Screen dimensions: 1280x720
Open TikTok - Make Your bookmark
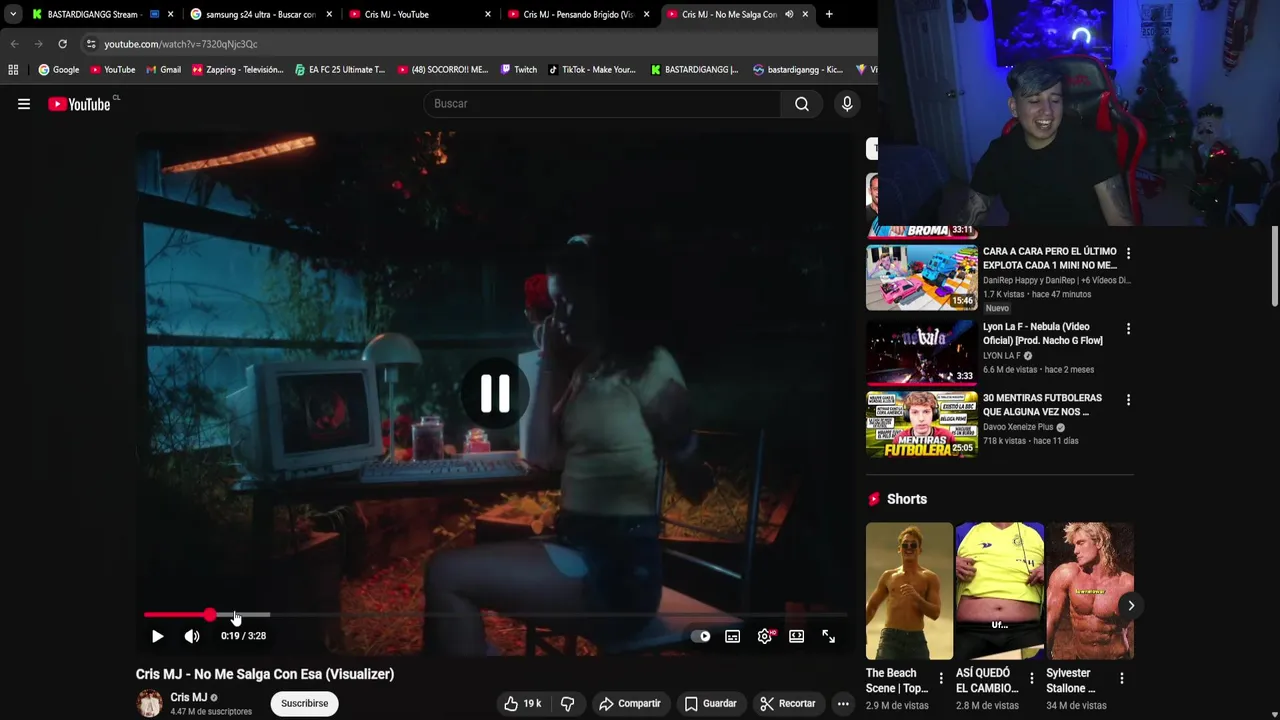click(x=592, y=70)
